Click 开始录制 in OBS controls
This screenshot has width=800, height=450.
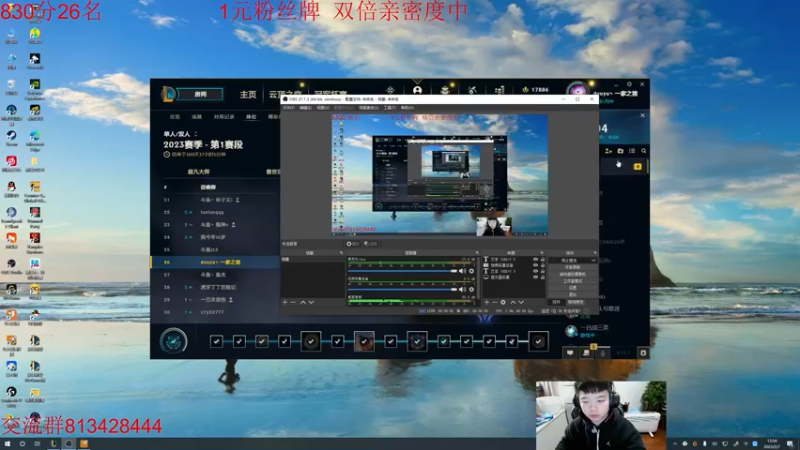point(572,267)
